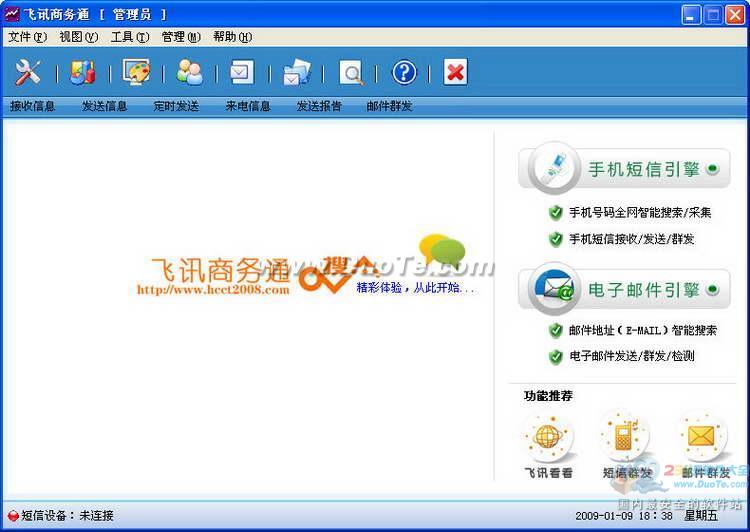
Task: Click the phone icon on 手机短信引擎
Action: click(553, 167)
